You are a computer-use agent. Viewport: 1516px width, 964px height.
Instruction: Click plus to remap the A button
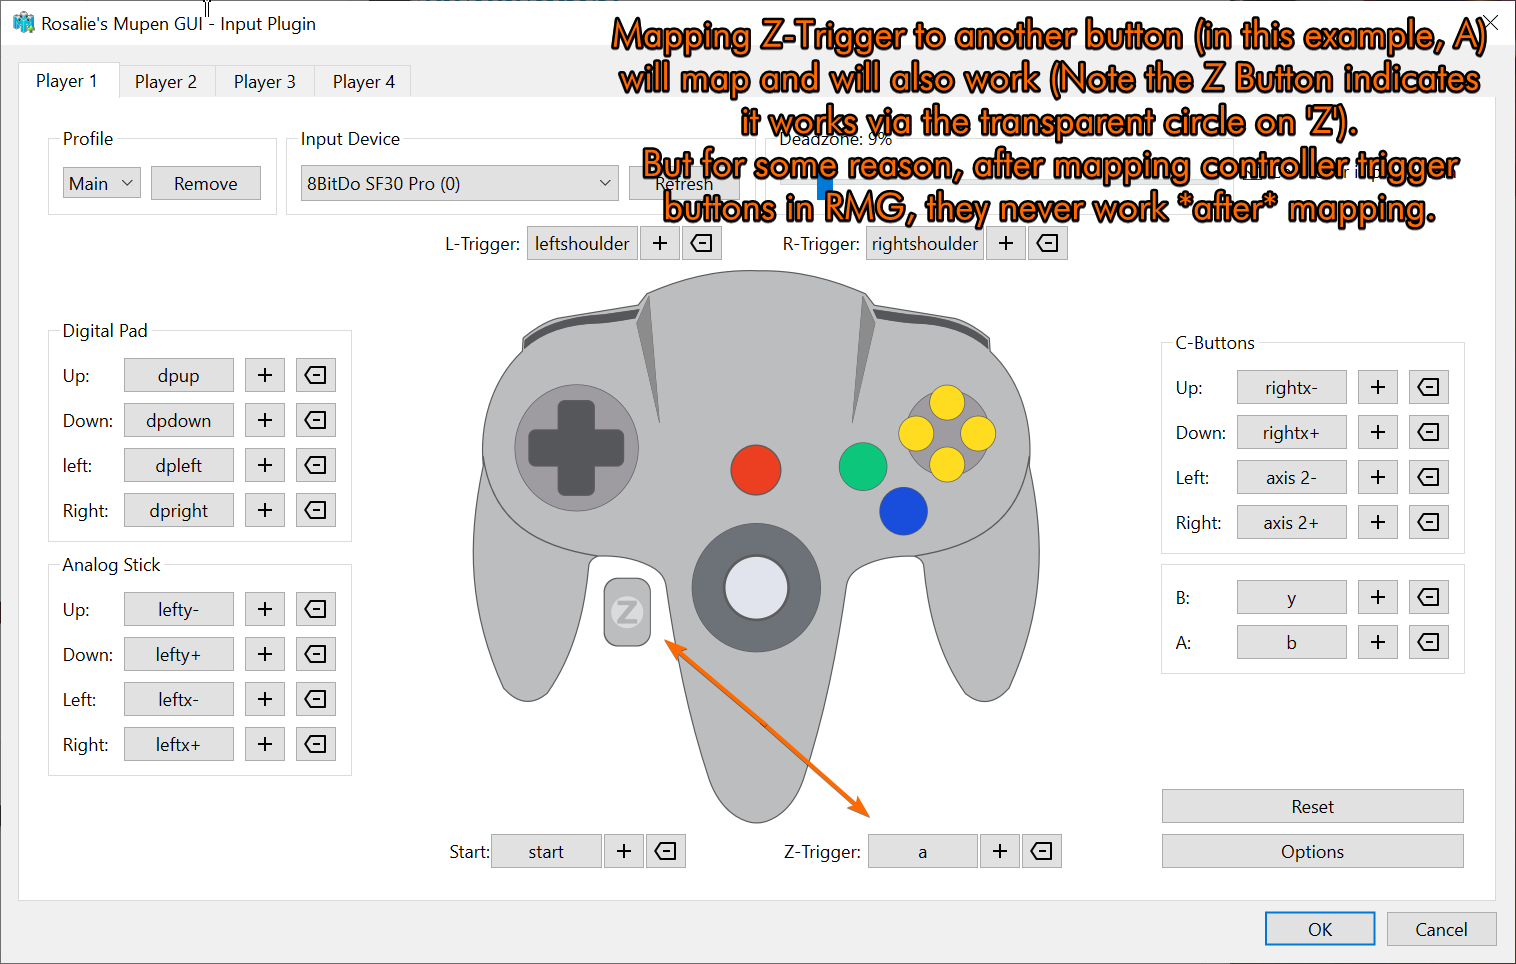point(1377,642)
